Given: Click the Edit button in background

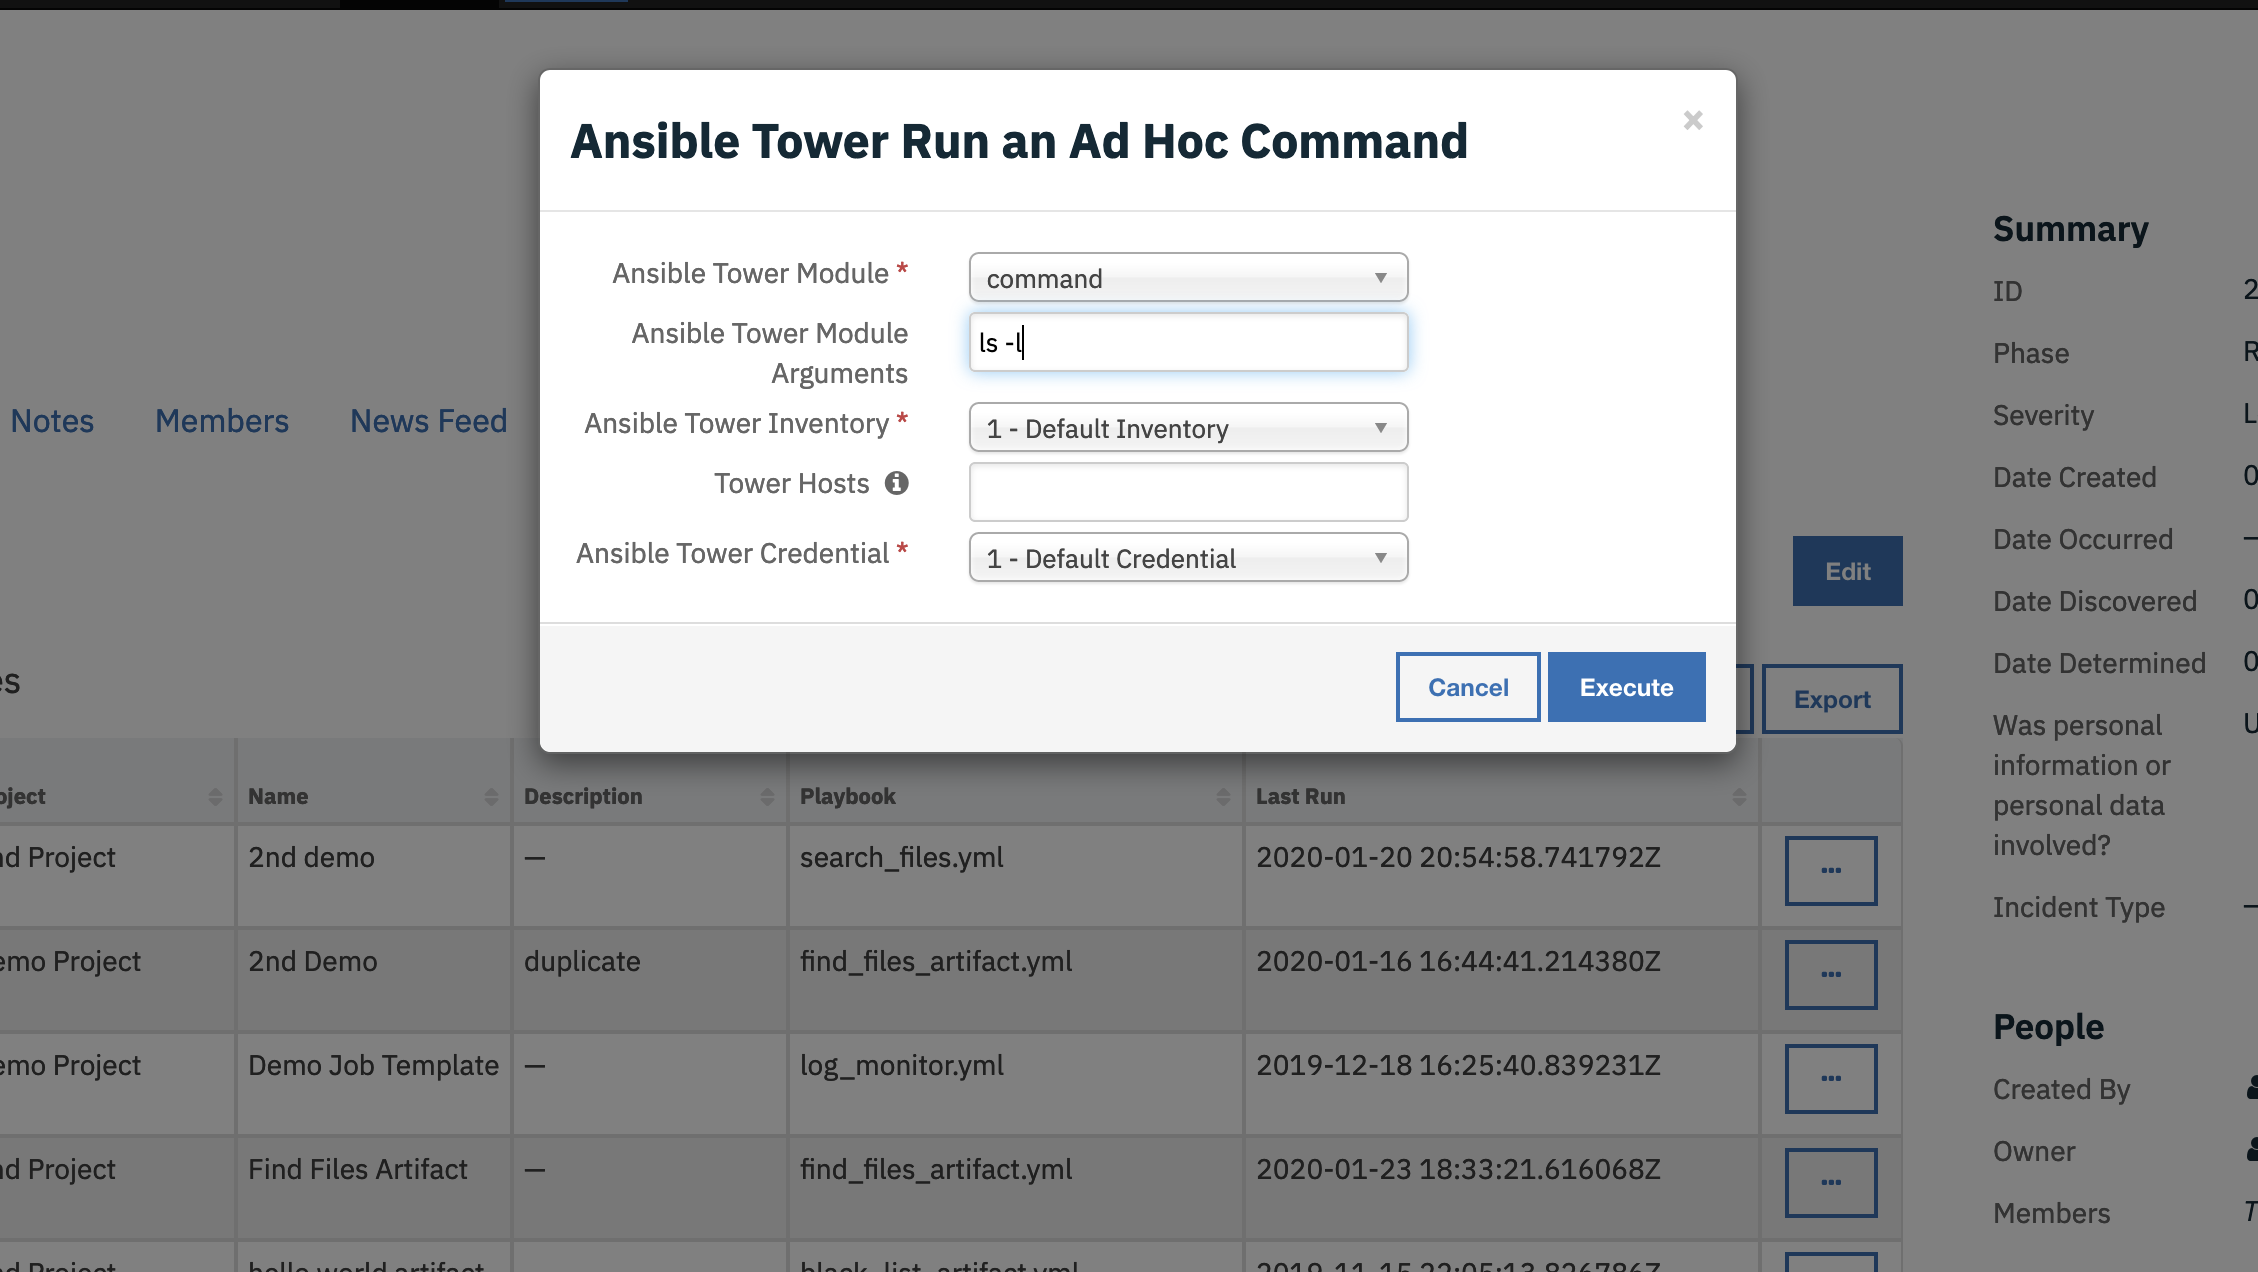Looking at the screenshot, I should pos(1847,571).
